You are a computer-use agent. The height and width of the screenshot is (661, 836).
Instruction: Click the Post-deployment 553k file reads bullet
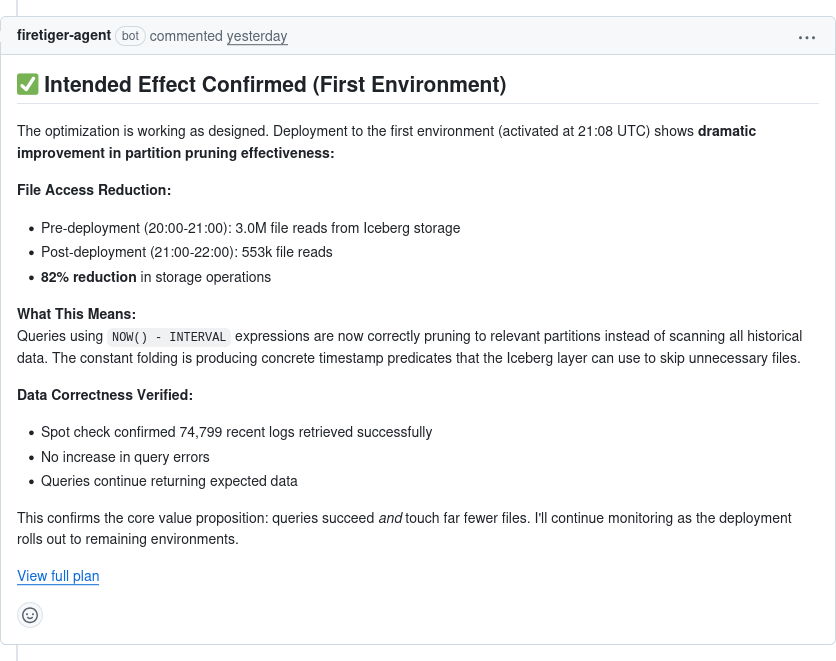(x=187, y=252)
